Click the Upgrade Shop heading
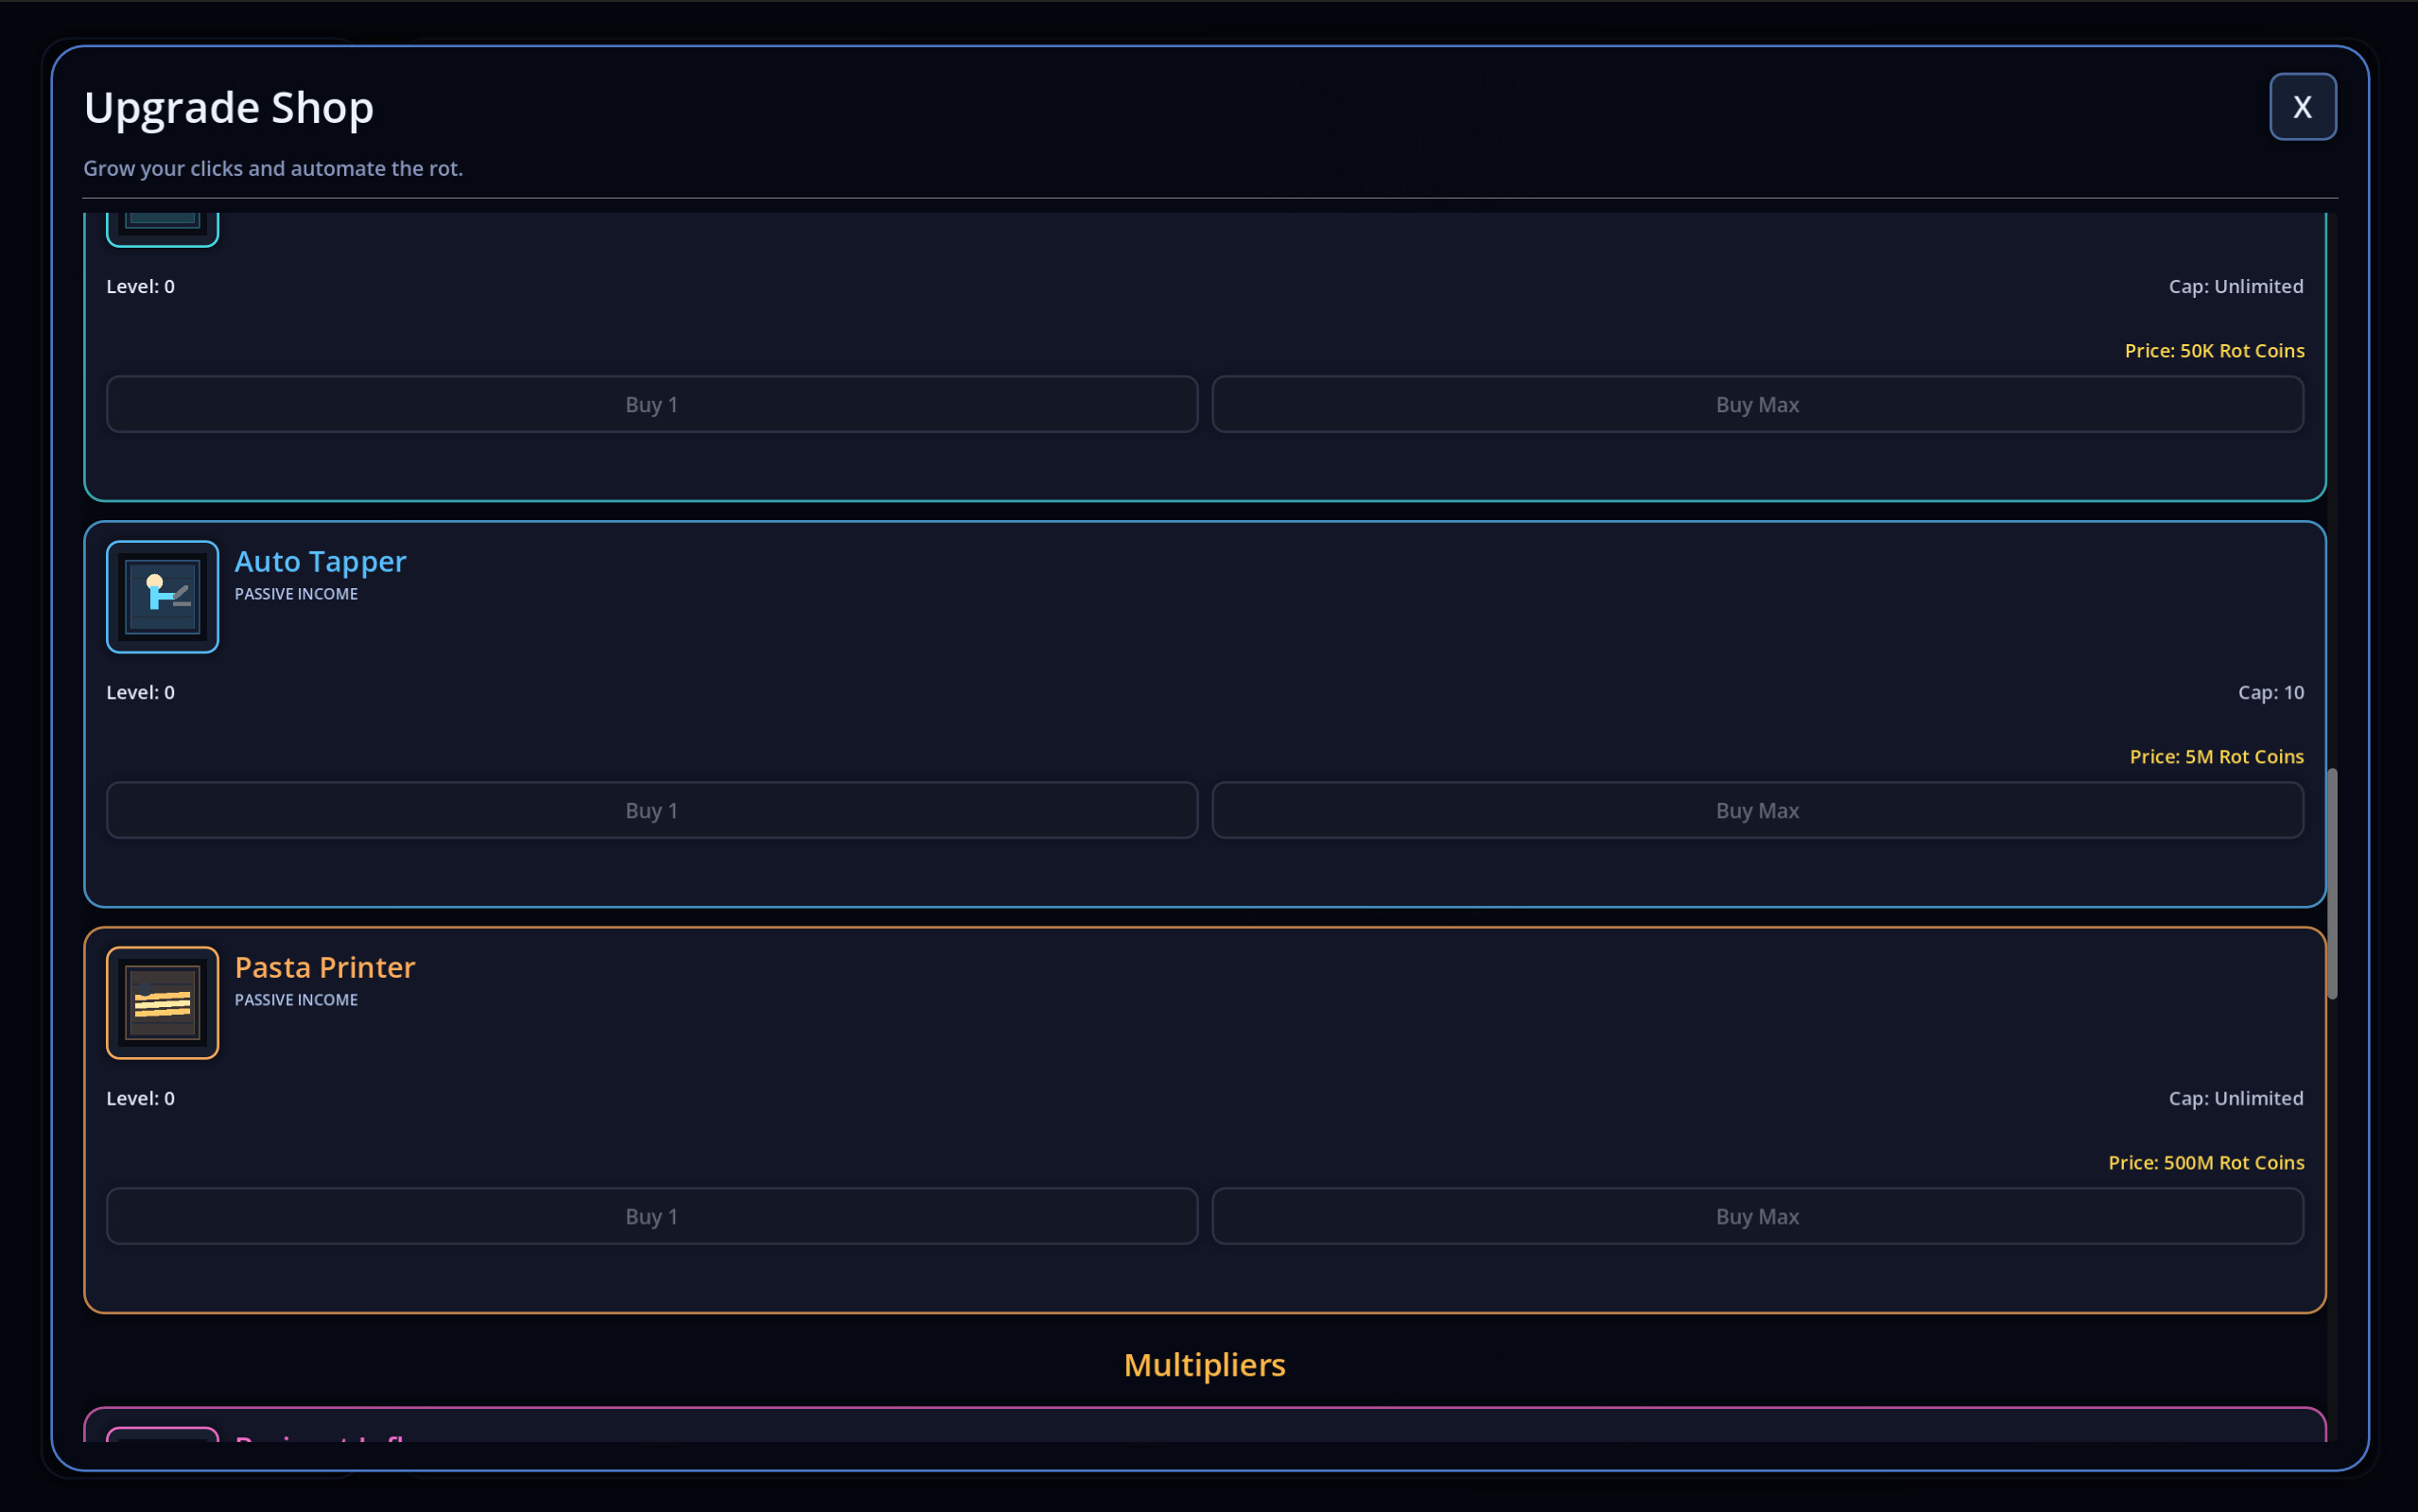The width and height of the screenshot is (2418, 1512). [x=229, y=107]
